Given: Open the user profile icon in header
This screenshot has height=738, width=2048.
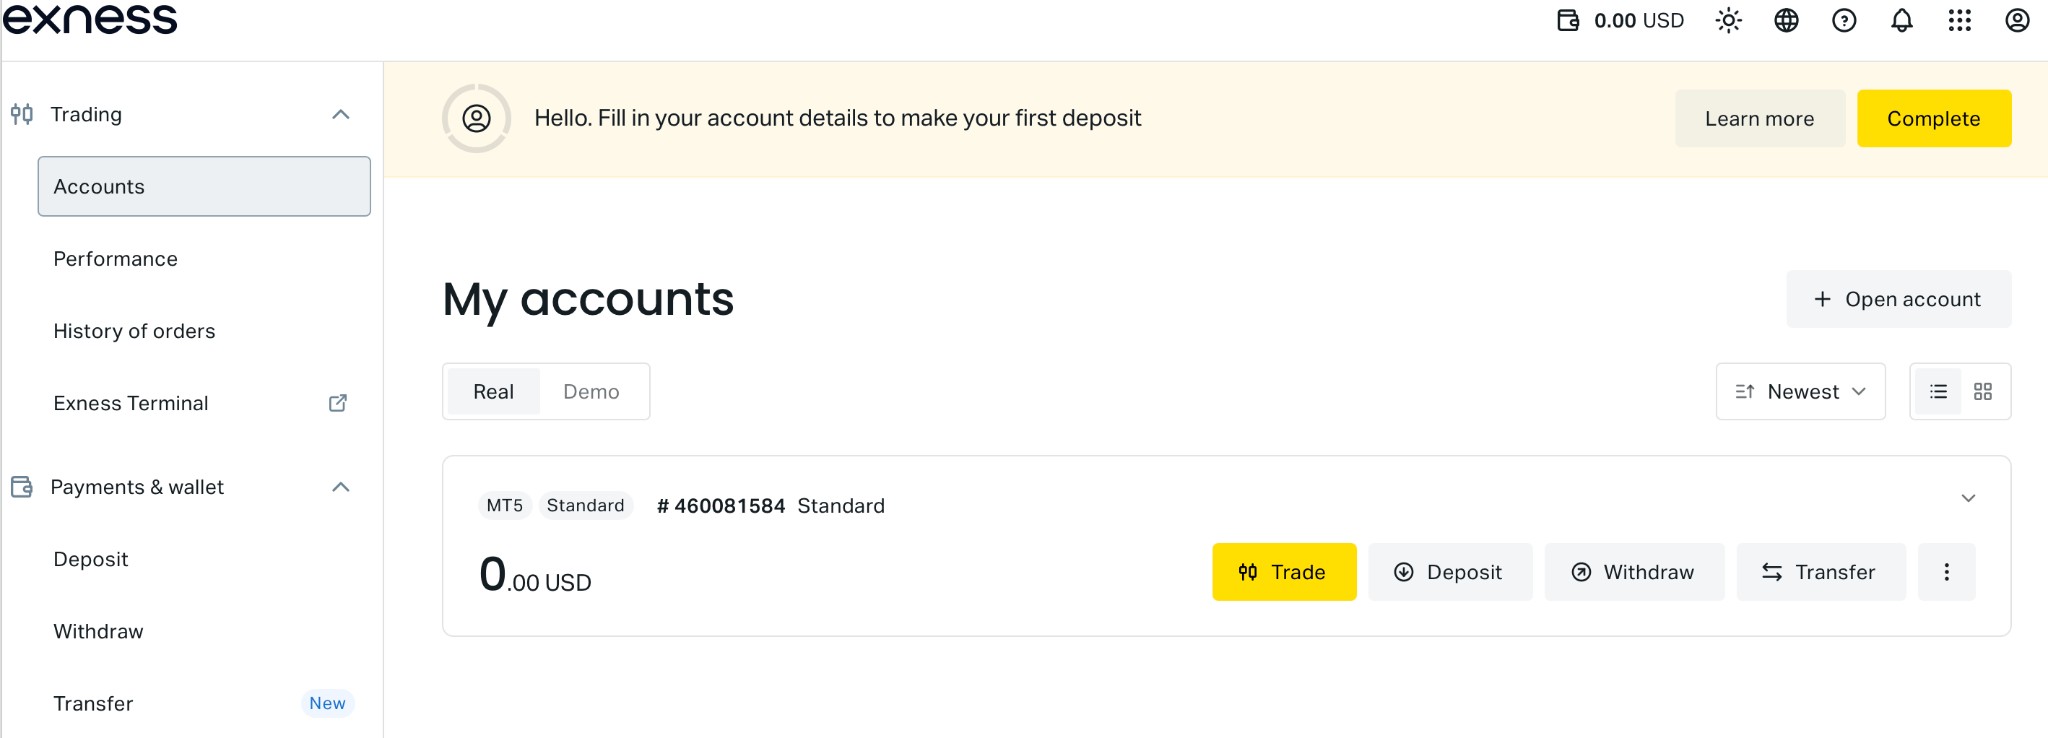Looking at the screenshot, I should [2018, 20].
